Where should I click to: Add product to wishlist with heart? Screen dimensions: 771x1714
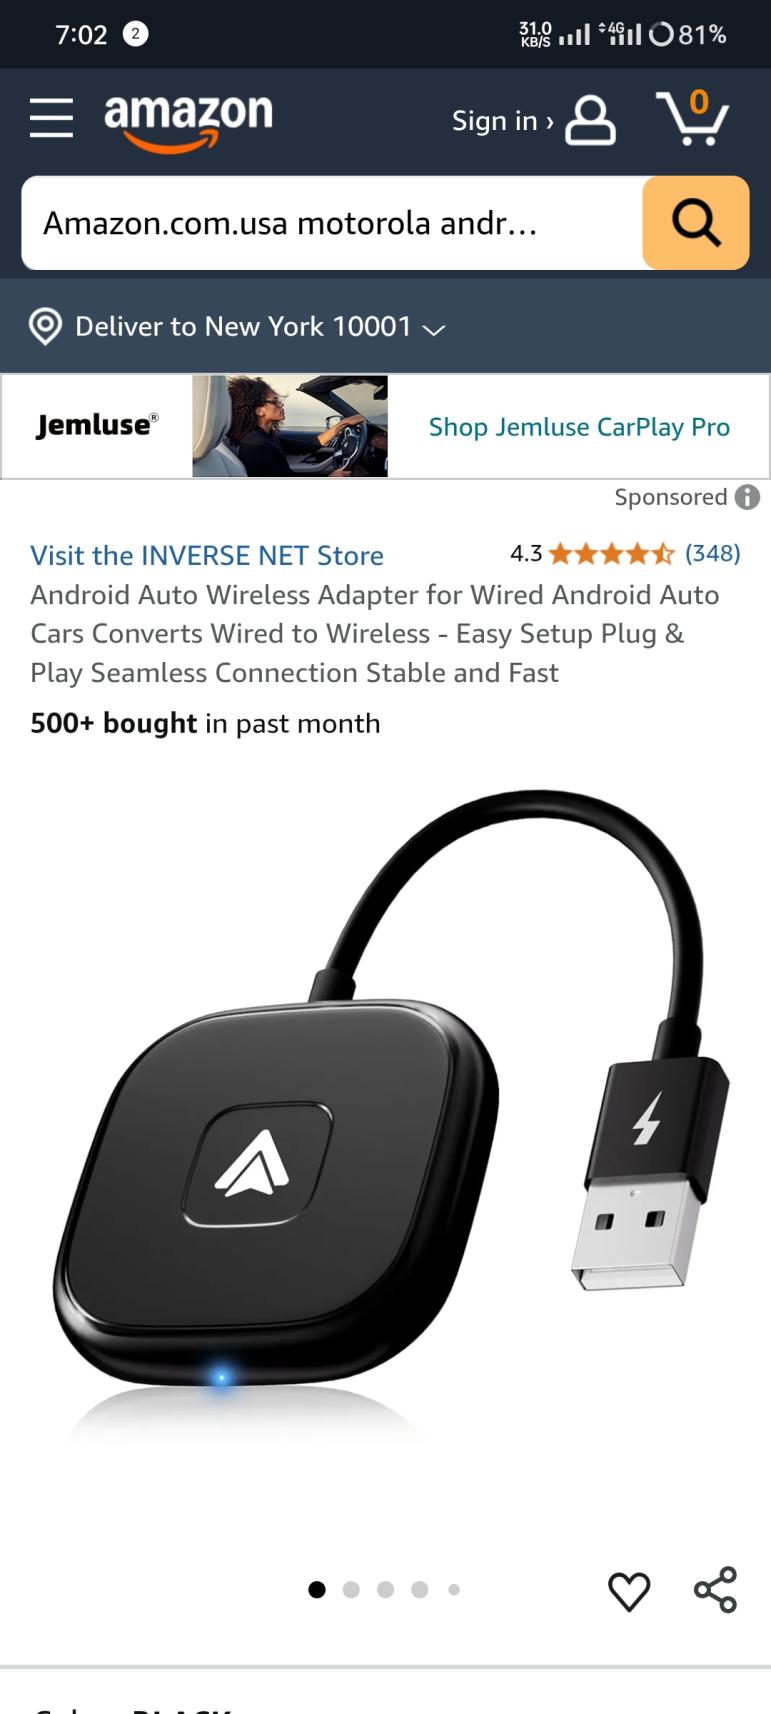629,1591
